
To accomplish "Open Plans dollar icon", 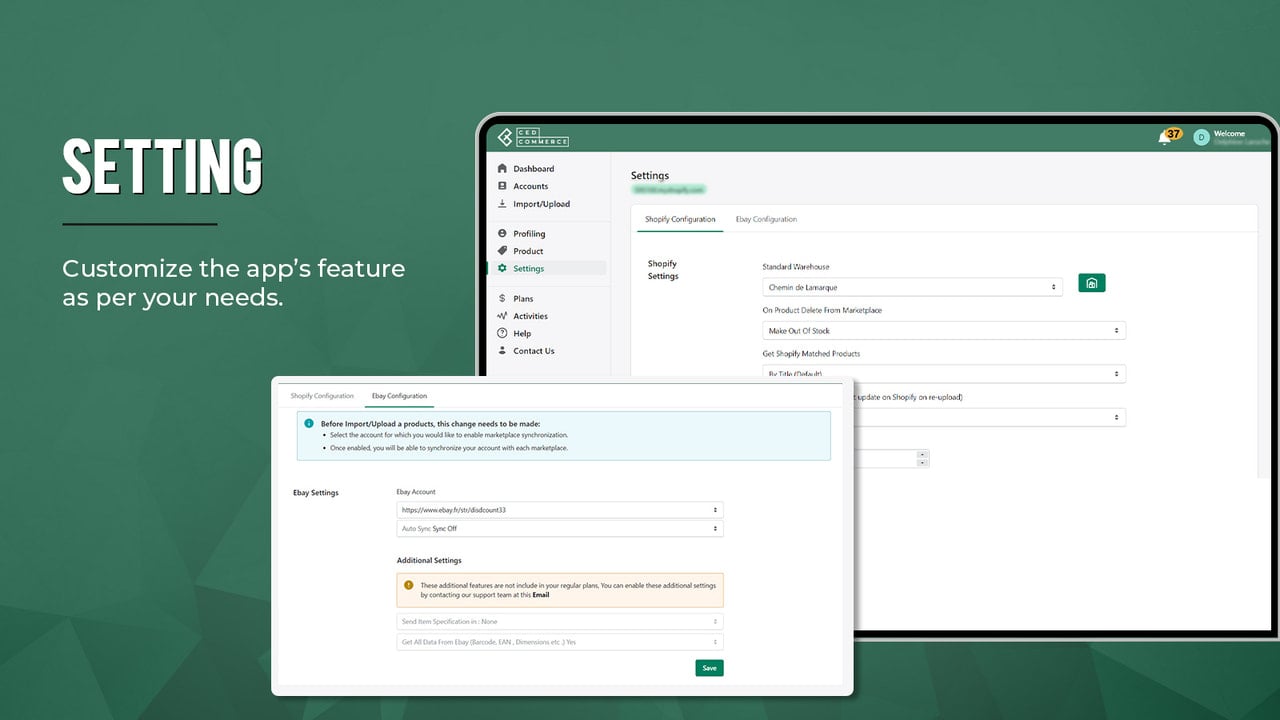I will [x=502, y=298].
